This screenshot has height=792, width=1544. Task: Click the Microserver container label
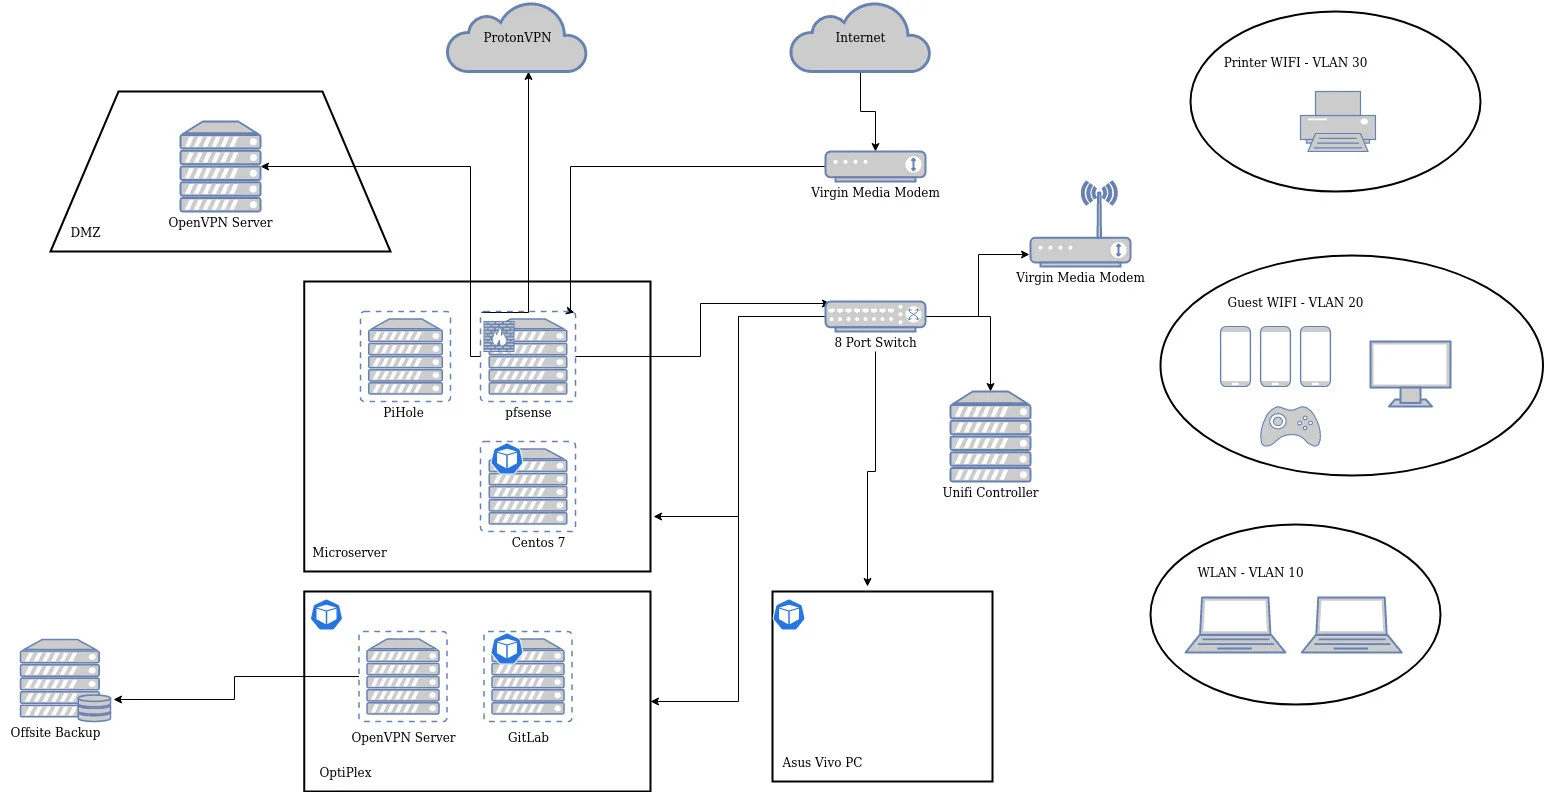pyautogui.click(x=349, y=552)
